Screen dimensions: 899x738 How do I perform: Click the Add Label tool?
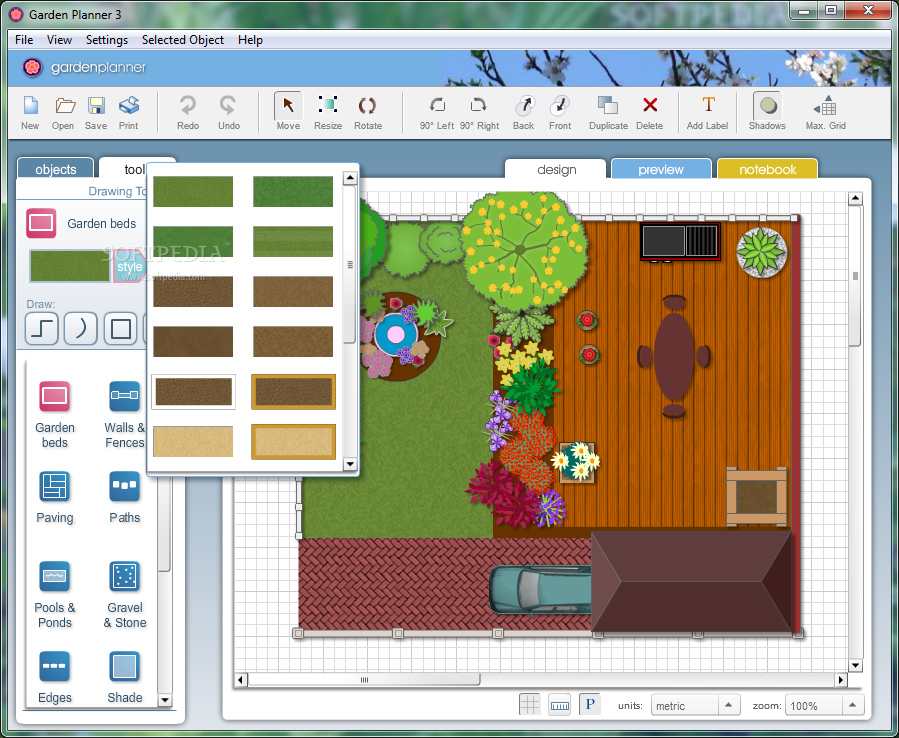point(708,112)
